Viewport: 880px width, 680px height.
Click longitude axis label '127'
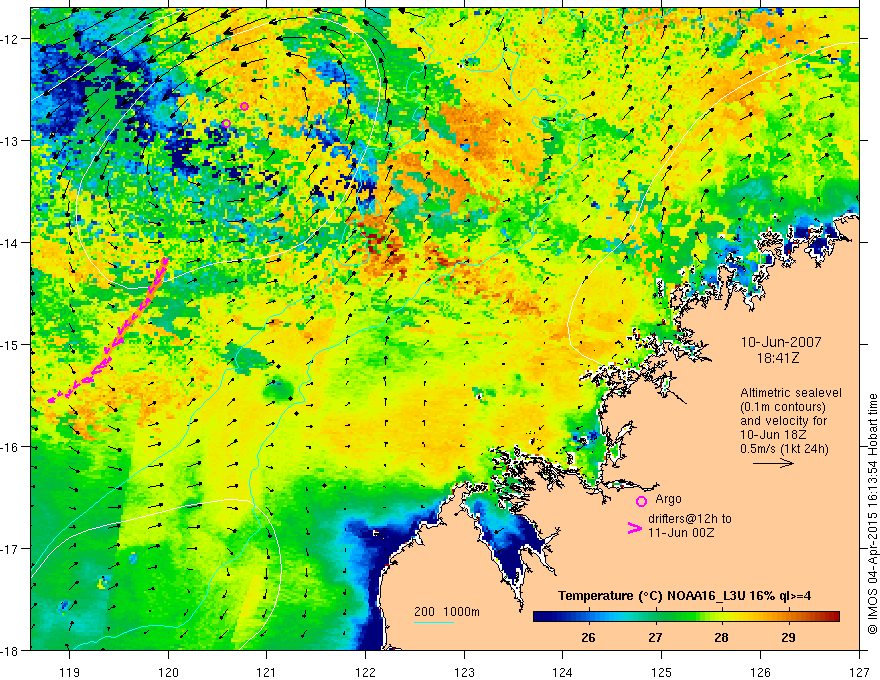tap(859, 672)
